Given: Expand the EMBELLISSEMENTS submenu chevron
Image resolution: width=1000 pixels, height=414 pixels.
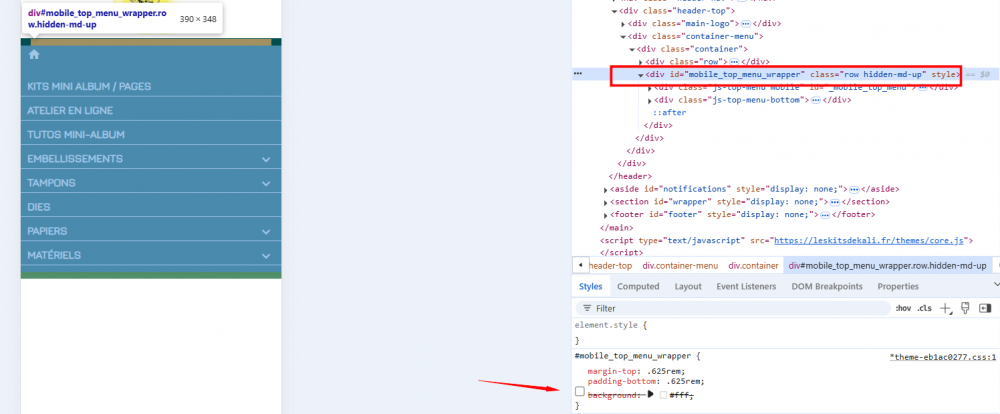Looking at the screenshot, I should click(266, 159).
